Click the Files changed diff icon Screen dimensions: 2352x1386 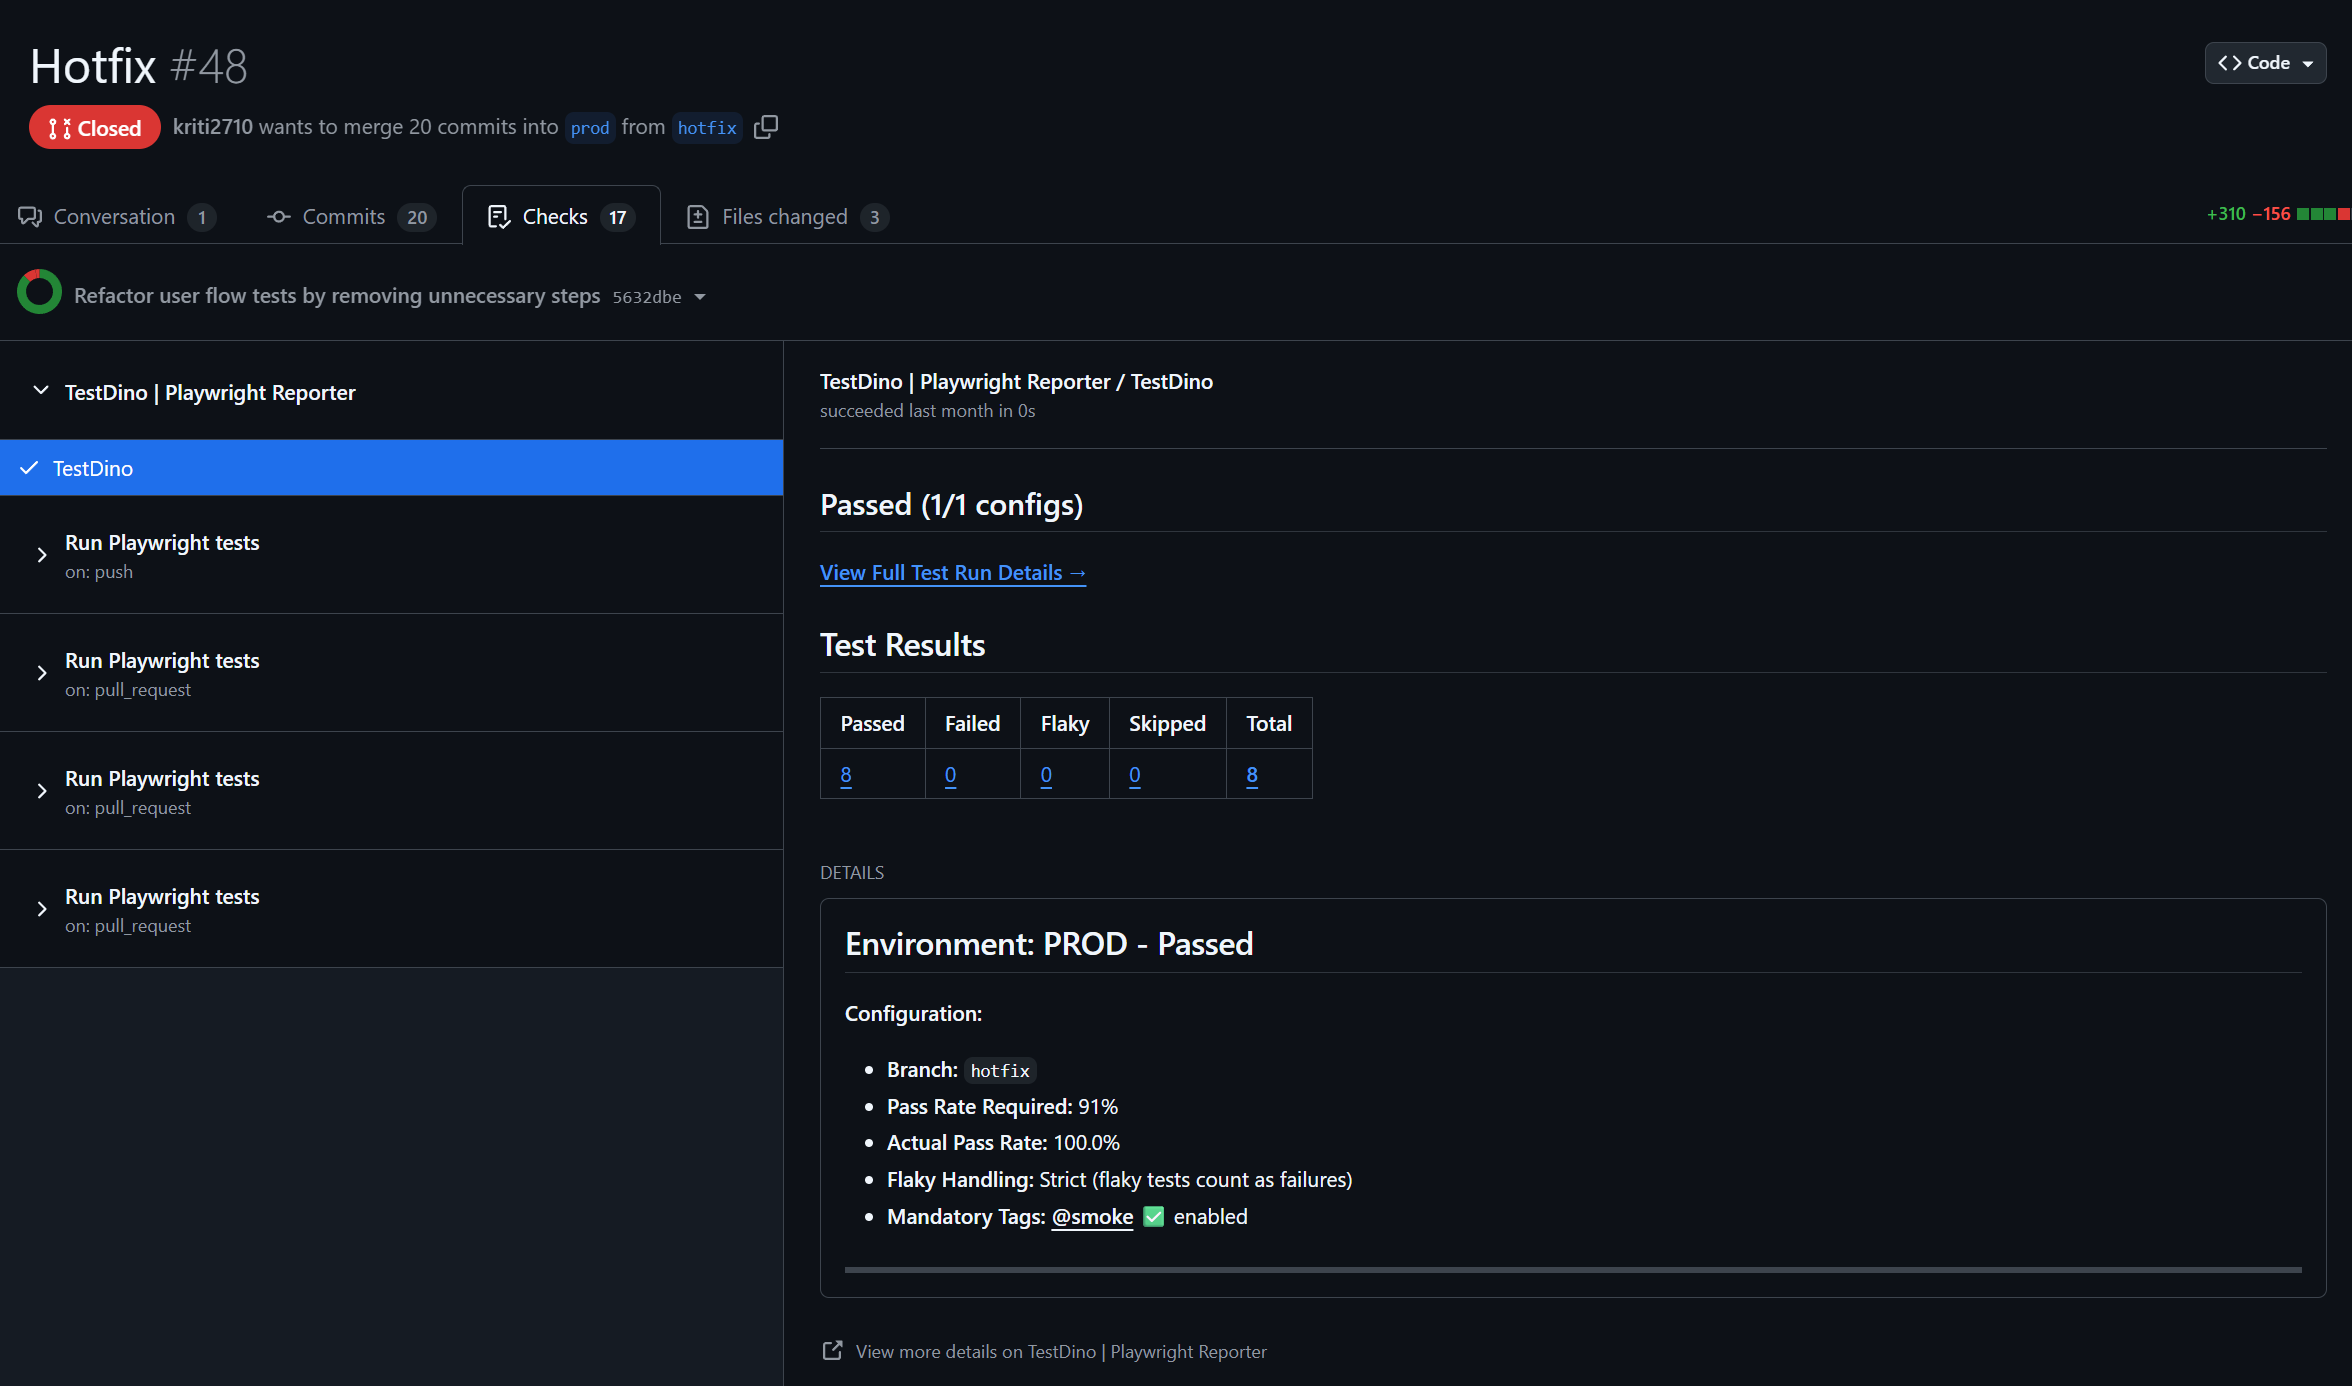click(x=697, y=216)
